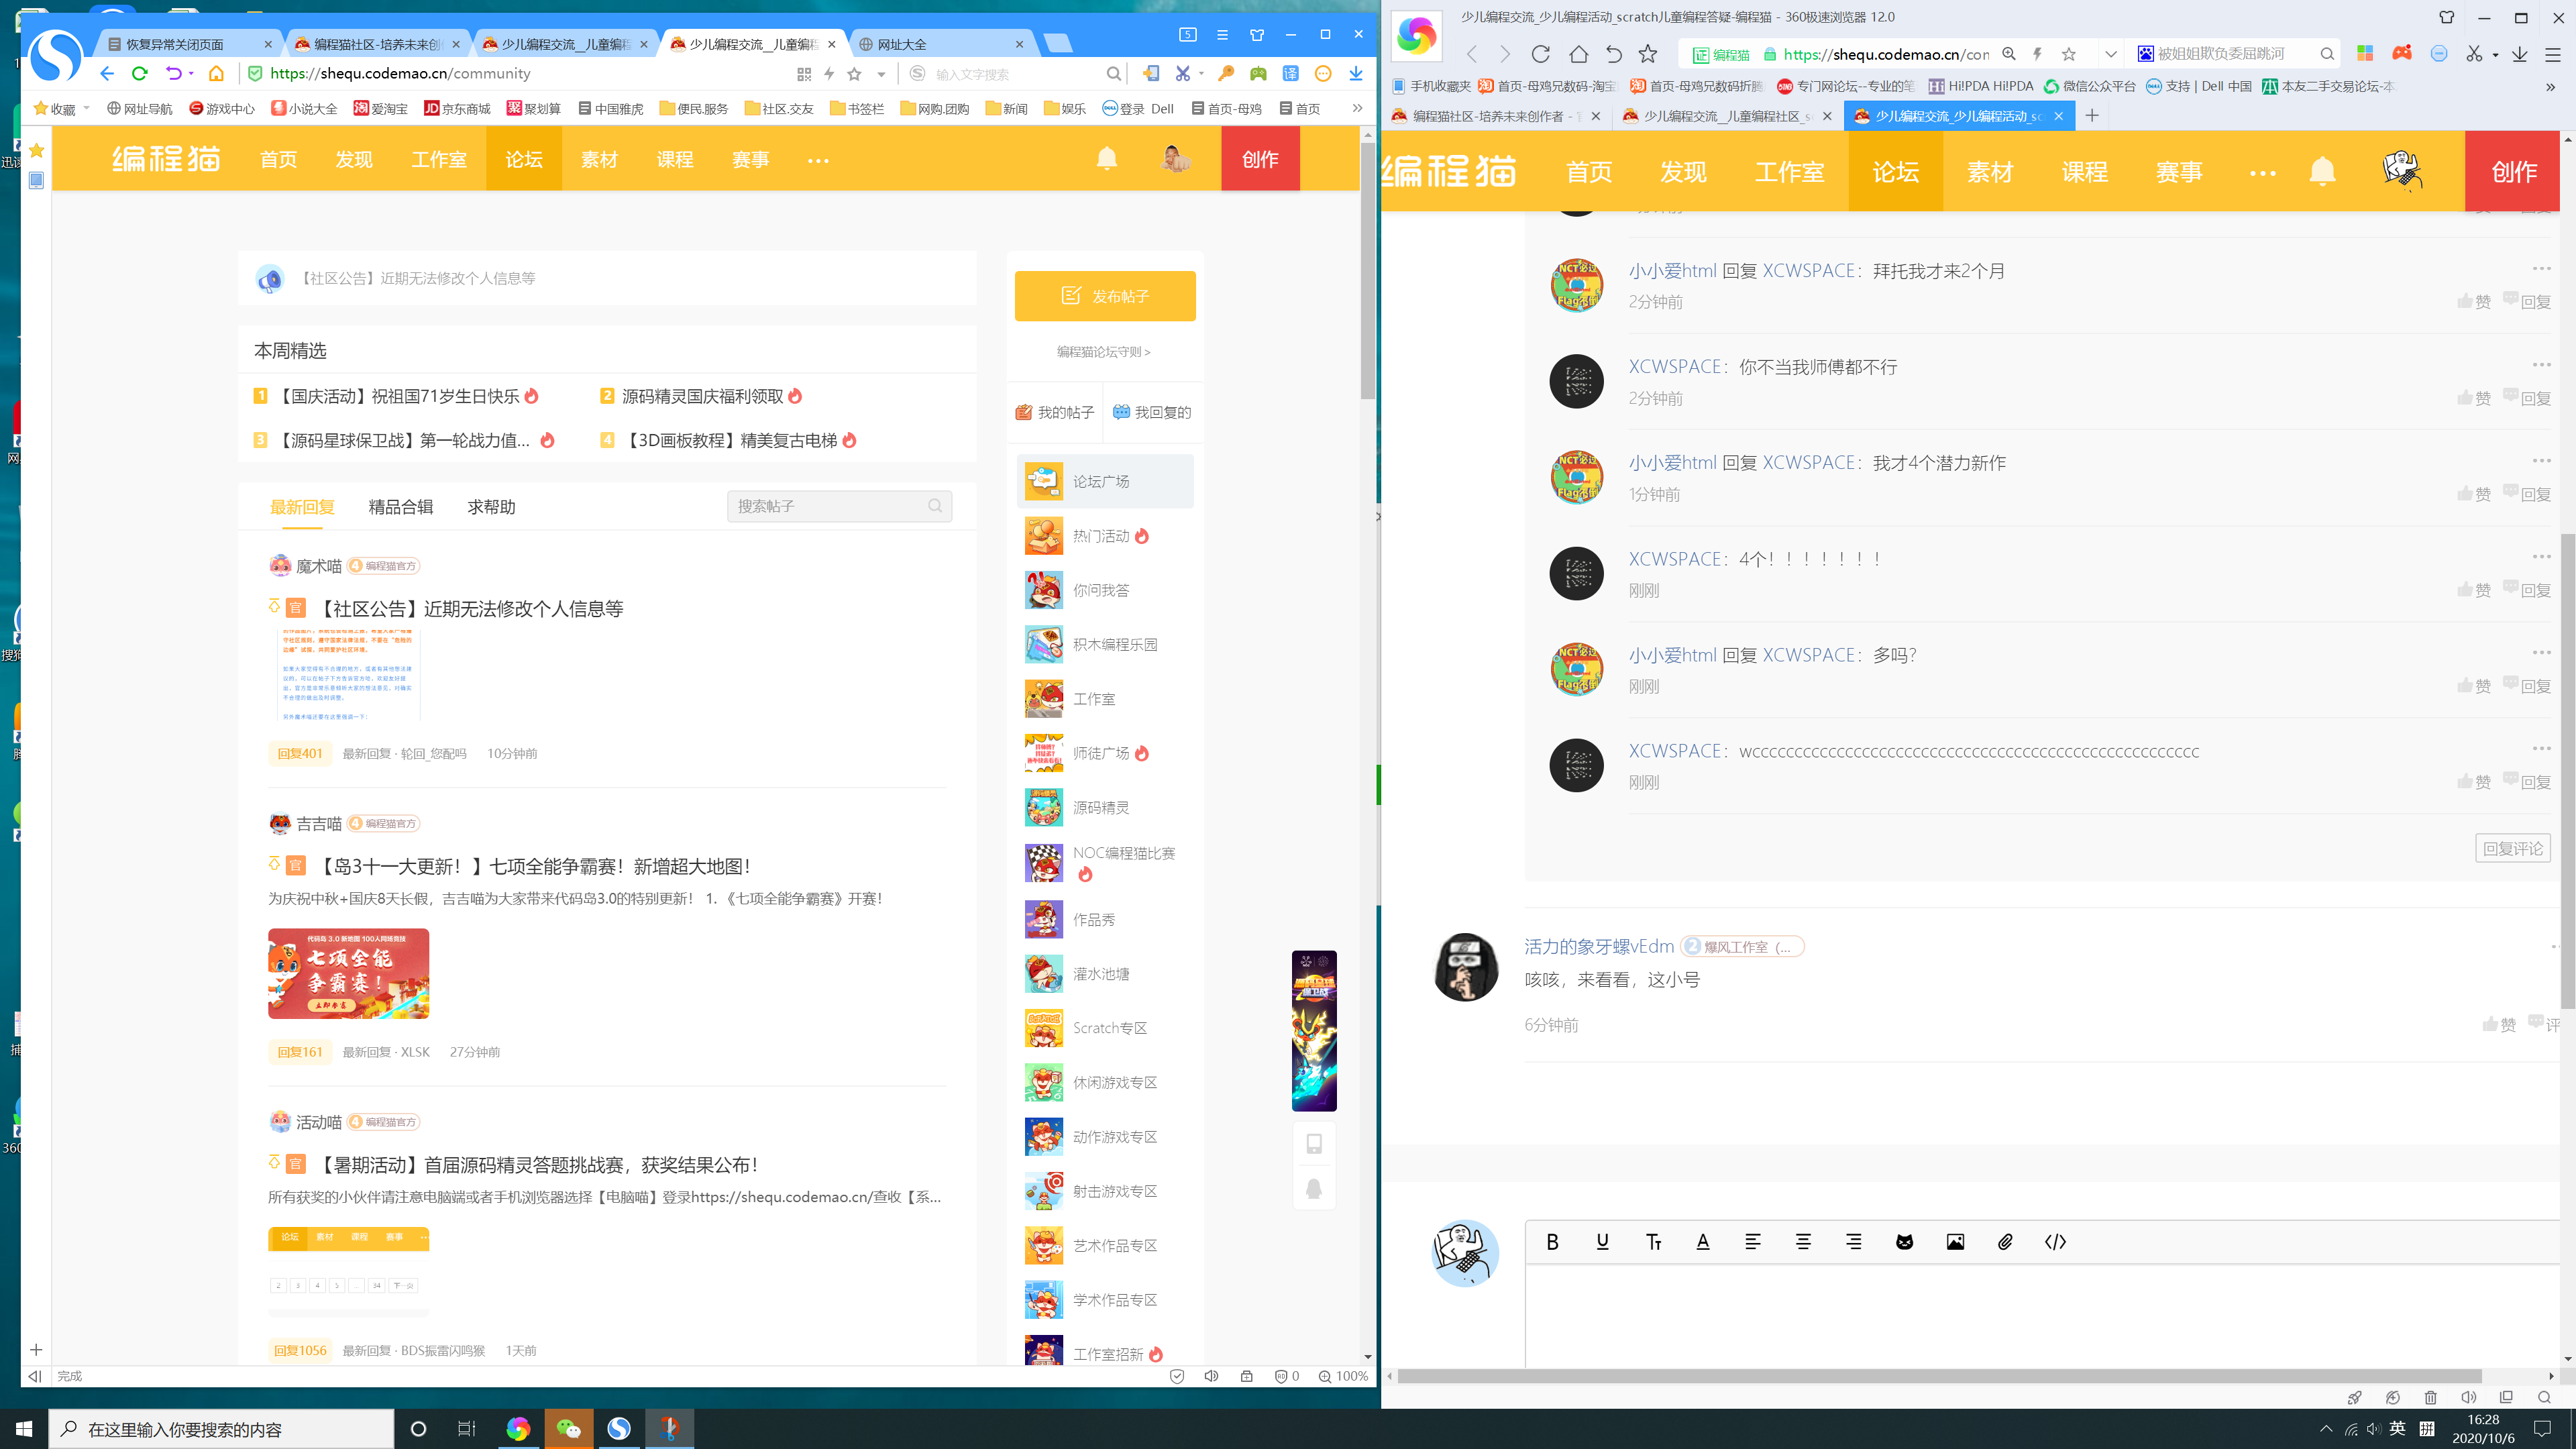Open downloads in 360 browser toolbar

point(2520,54)
